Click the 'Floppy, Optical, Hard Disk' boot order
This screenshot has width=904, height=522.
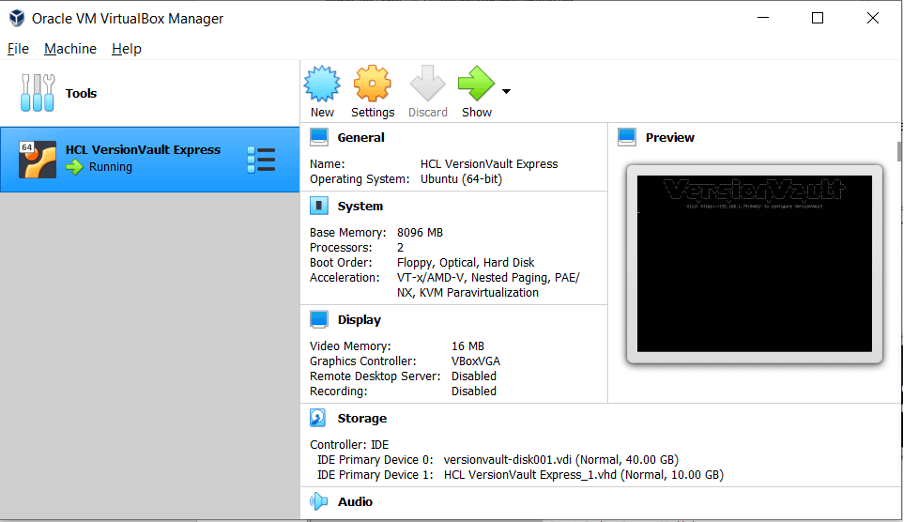click(x=465, y=262)
